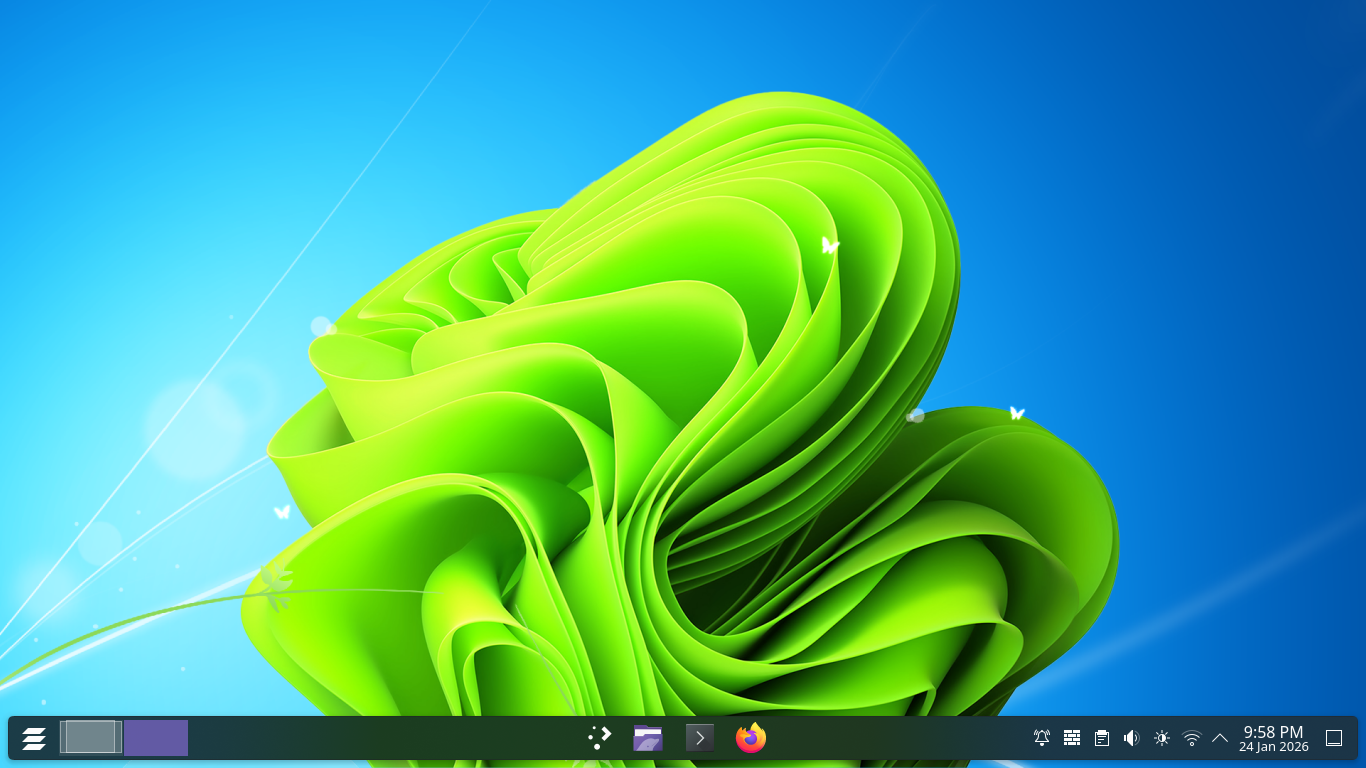Viewport: 1366px width, 768px height.
Task: Switch to the first virtual desktop in pager
Action: point(91,738)
